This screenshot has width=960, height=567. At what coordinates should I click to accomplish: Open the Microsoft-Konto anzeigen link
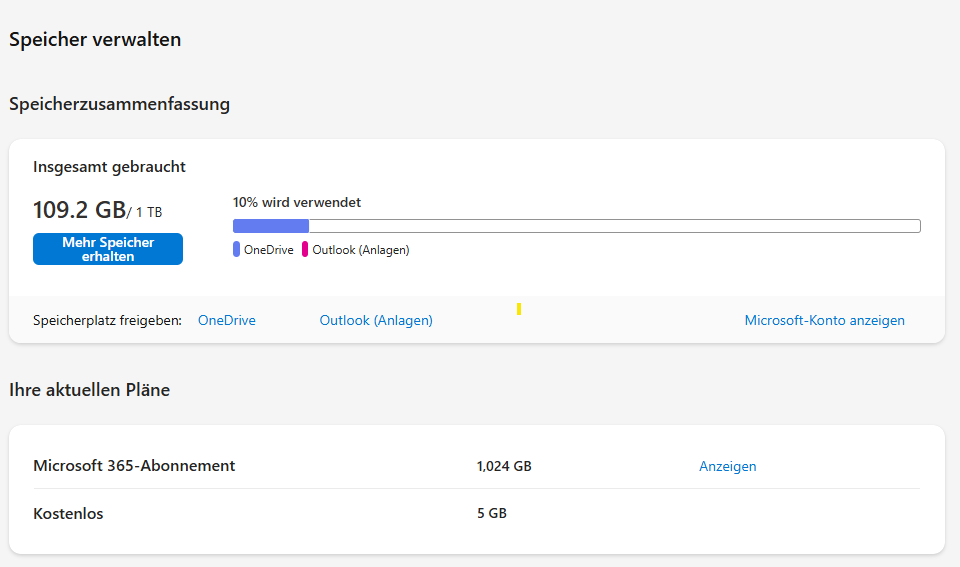tap(824, 320)
